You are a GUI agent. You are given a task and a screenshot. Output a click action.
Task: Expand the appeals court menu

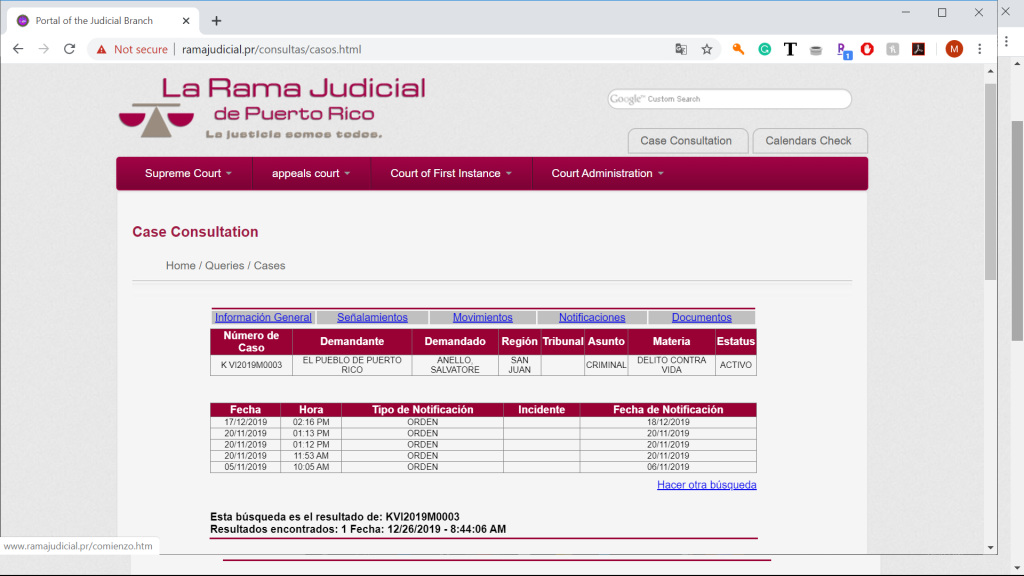311,173
